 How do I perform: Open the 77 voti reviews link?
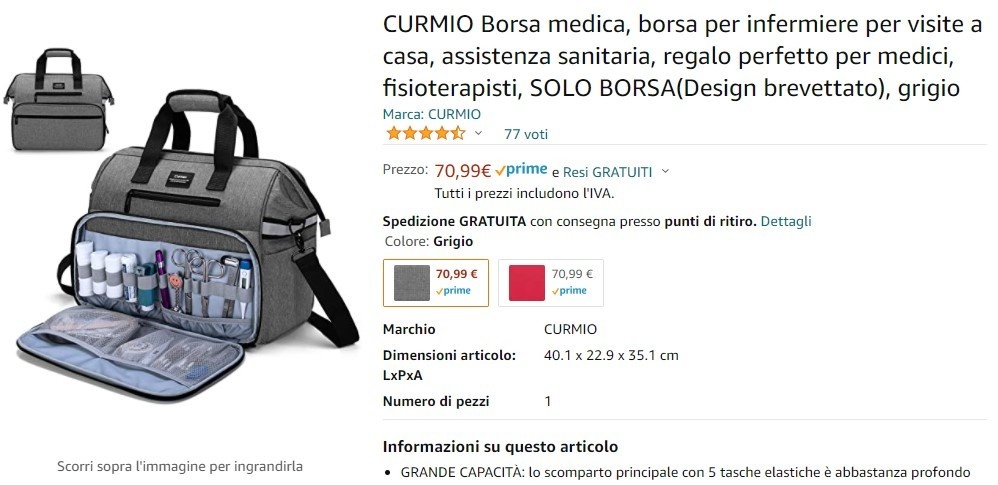tap(526, 134)
